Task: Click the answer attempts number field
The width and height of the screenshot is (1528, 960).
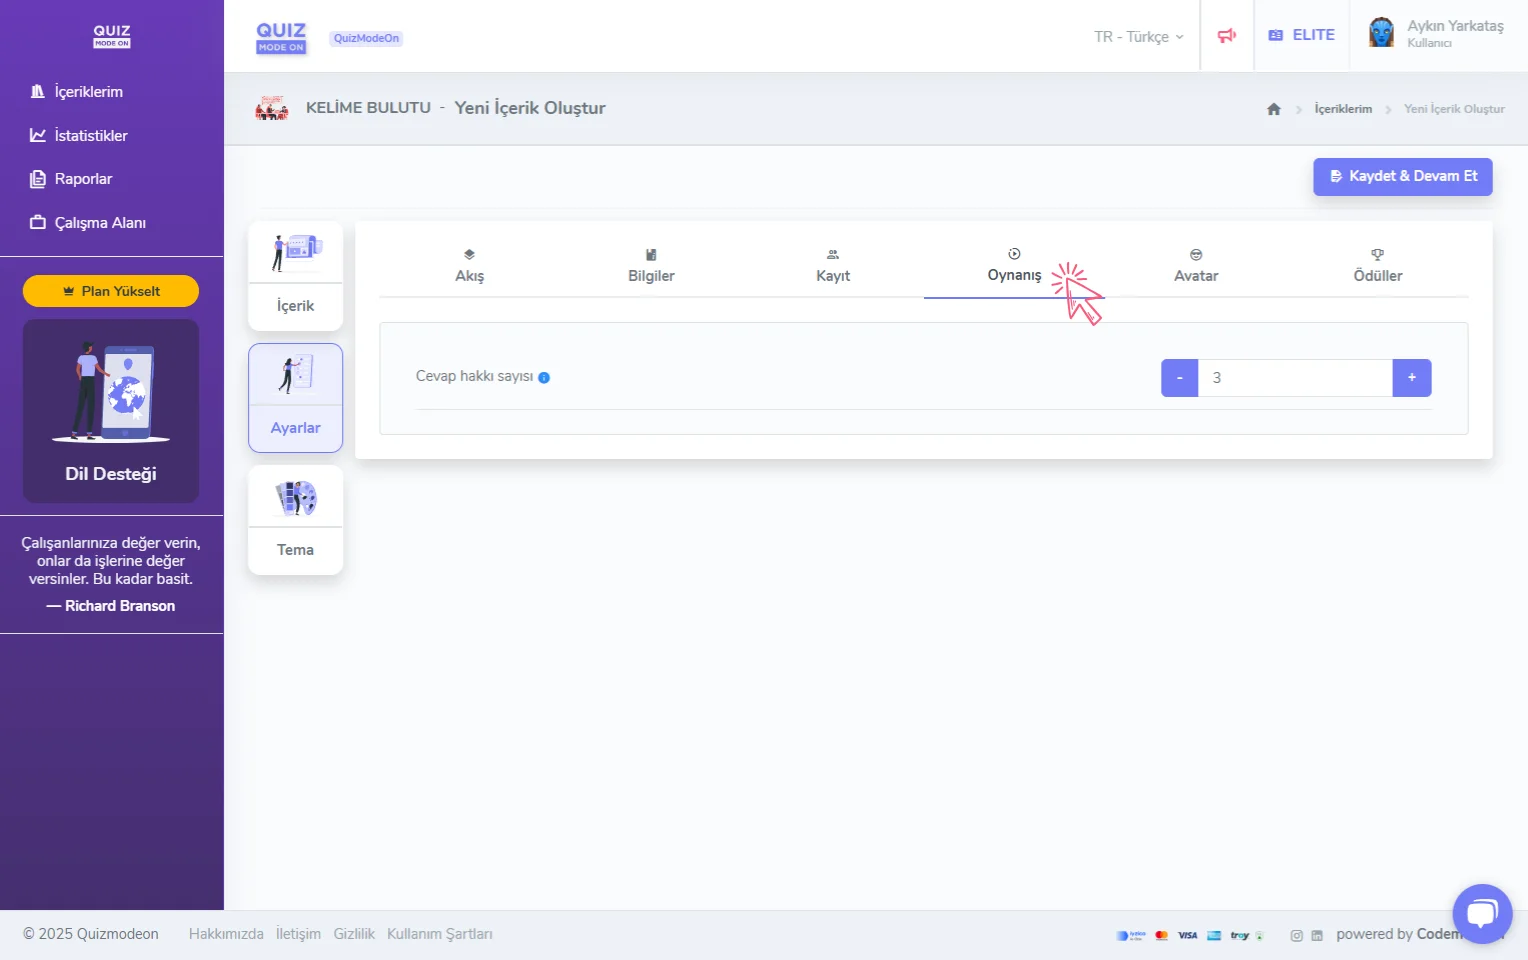Action: click(x=1295, y=378)
